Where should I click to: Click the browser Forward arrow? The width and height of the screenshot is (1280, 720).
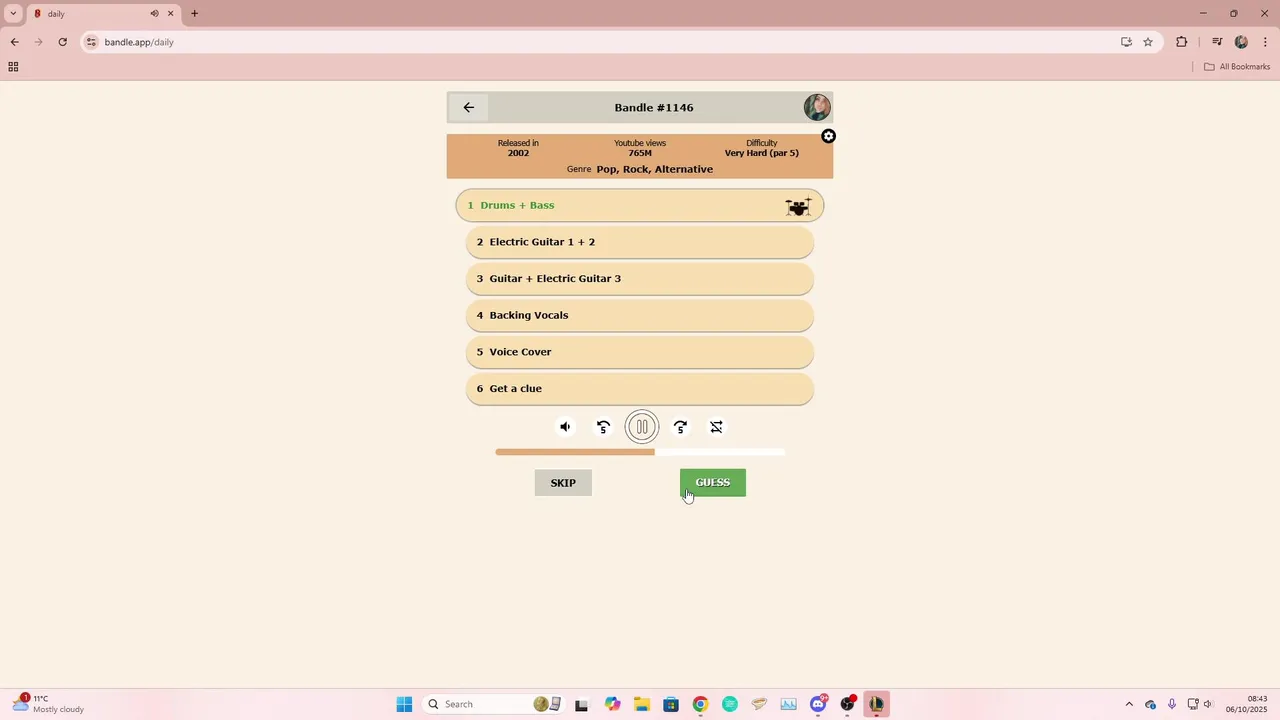(x=38, y=42)
